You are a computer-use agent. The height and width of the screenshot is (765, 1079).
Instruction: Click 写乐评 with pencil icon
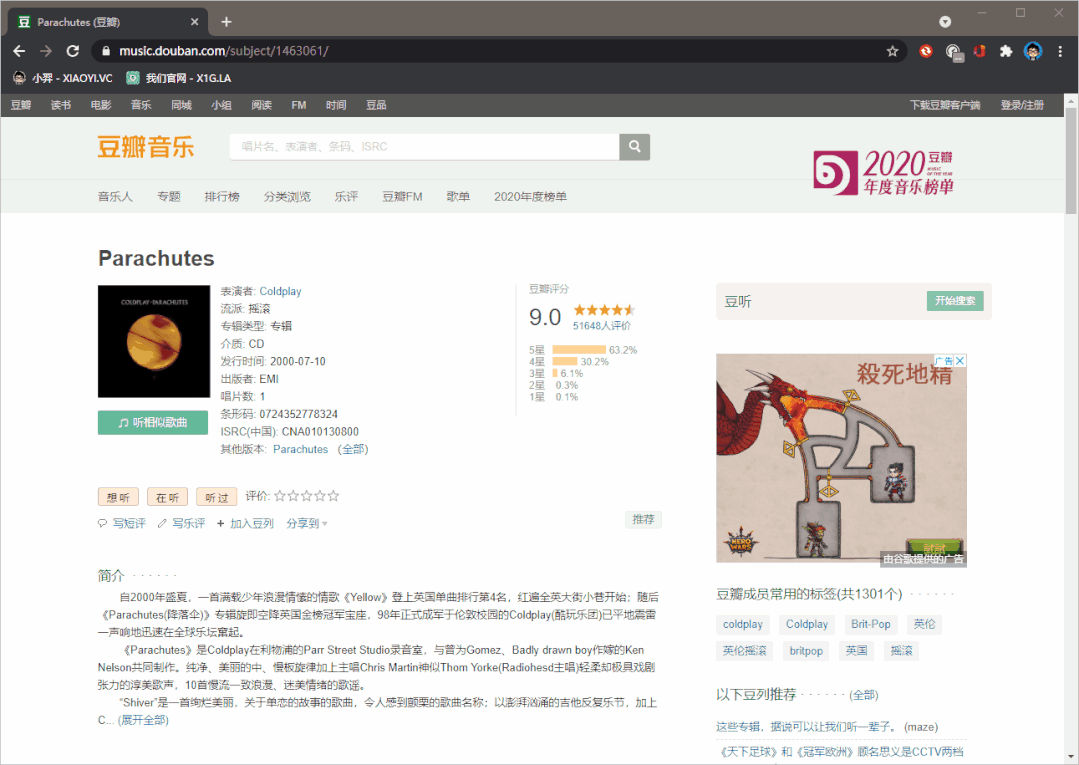tap(182, 524)
